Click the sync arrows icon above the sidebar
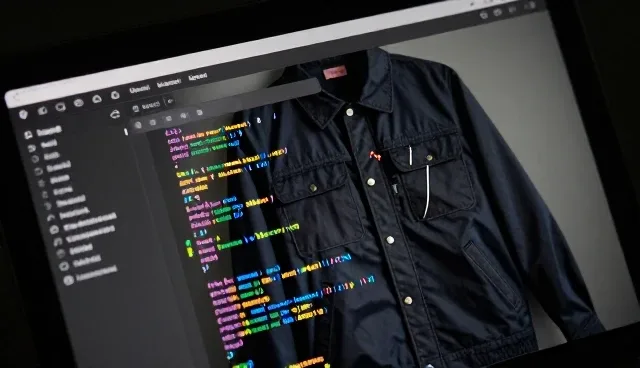Image resolution: width=640 pixels, height=368 pixels. [x=115, y=115]
